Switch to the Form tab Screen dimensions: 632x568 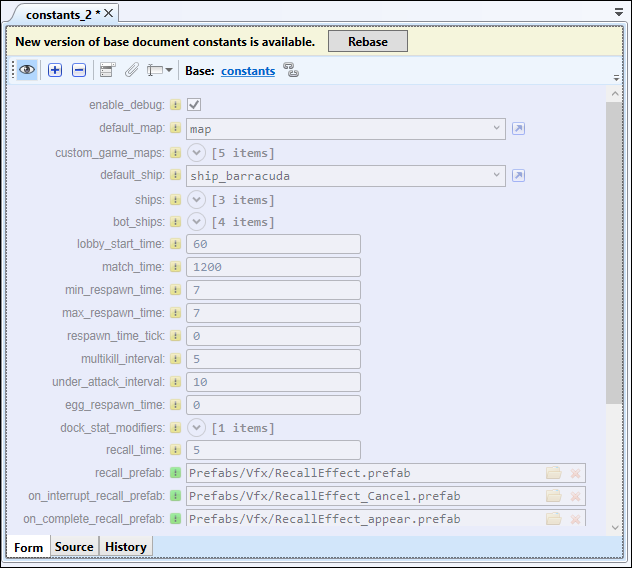tap(28, 547)
